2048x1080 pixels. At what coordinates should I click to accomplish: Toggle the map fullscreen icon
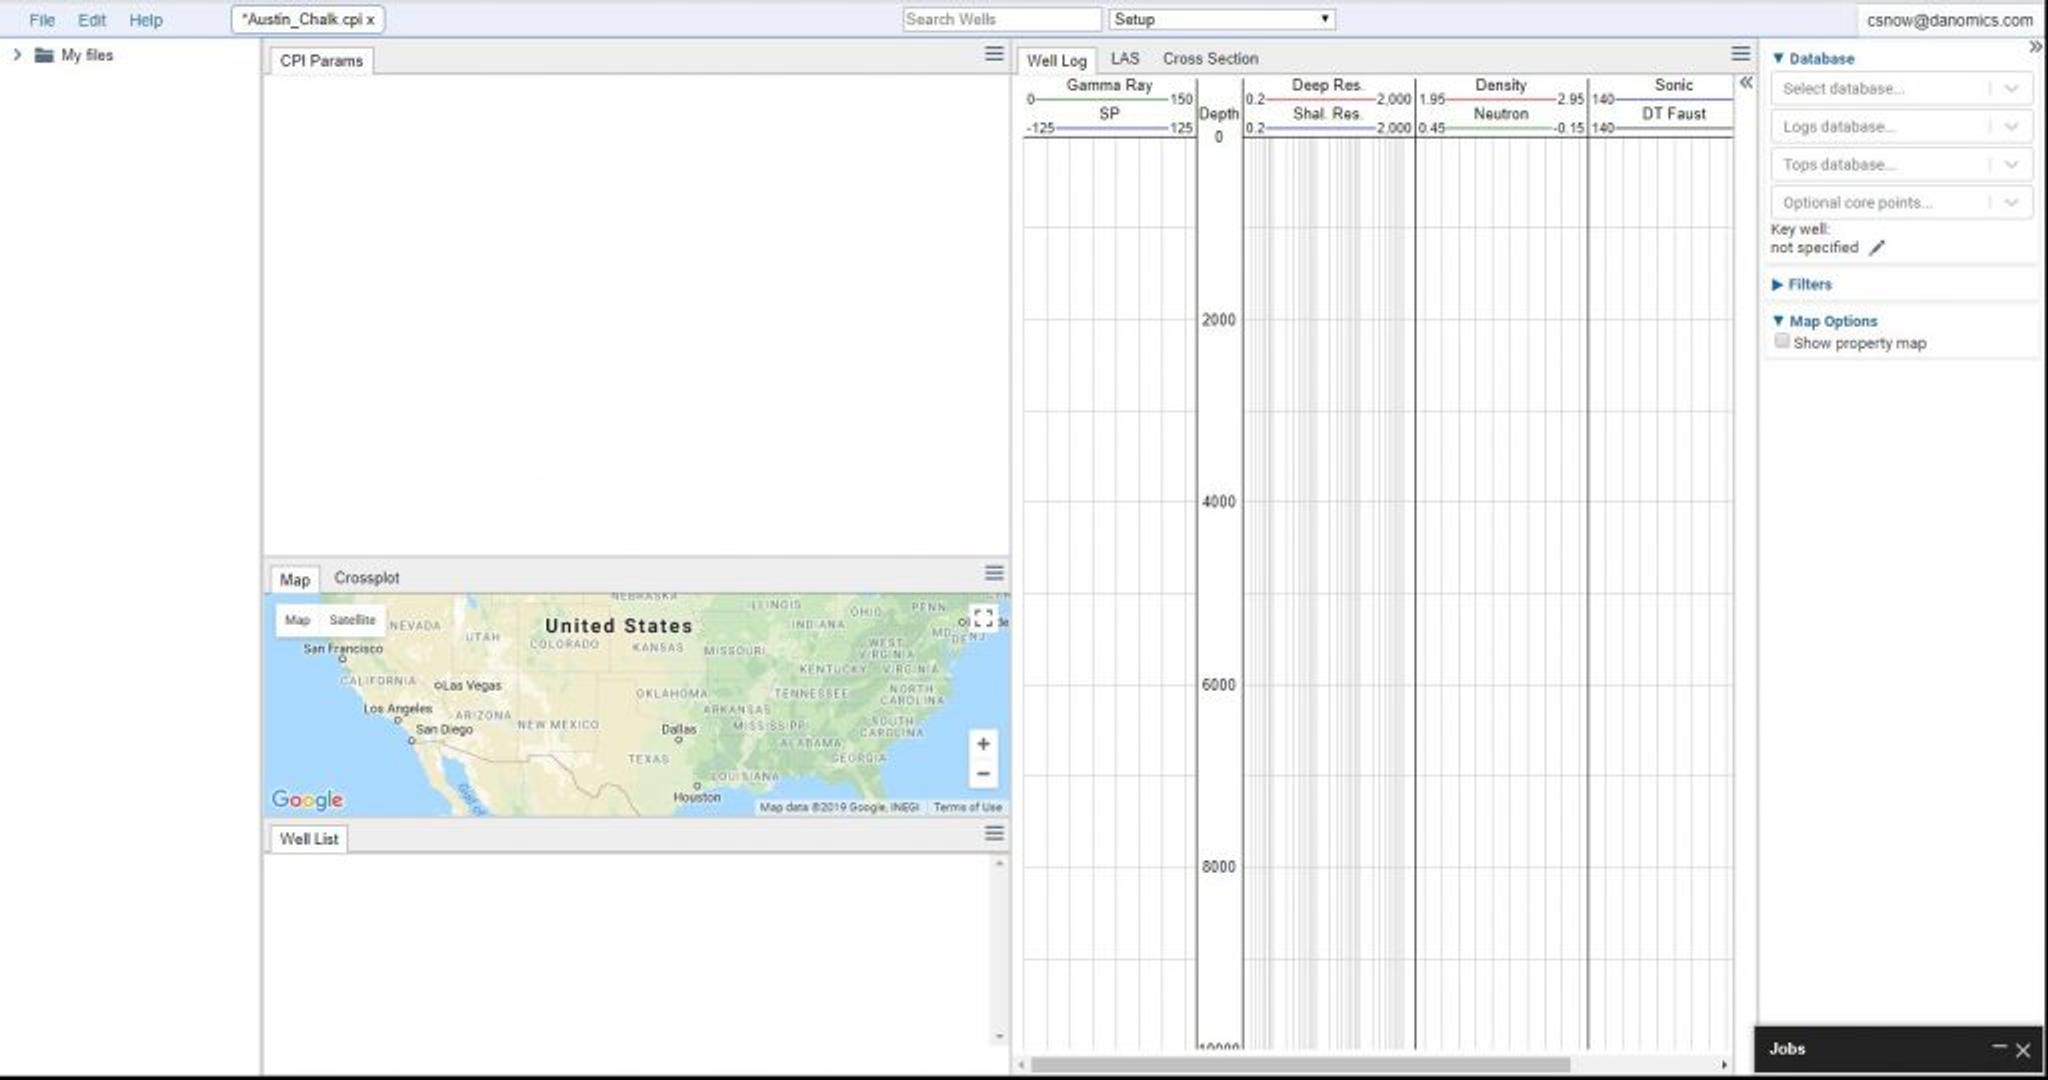[983, 618]
